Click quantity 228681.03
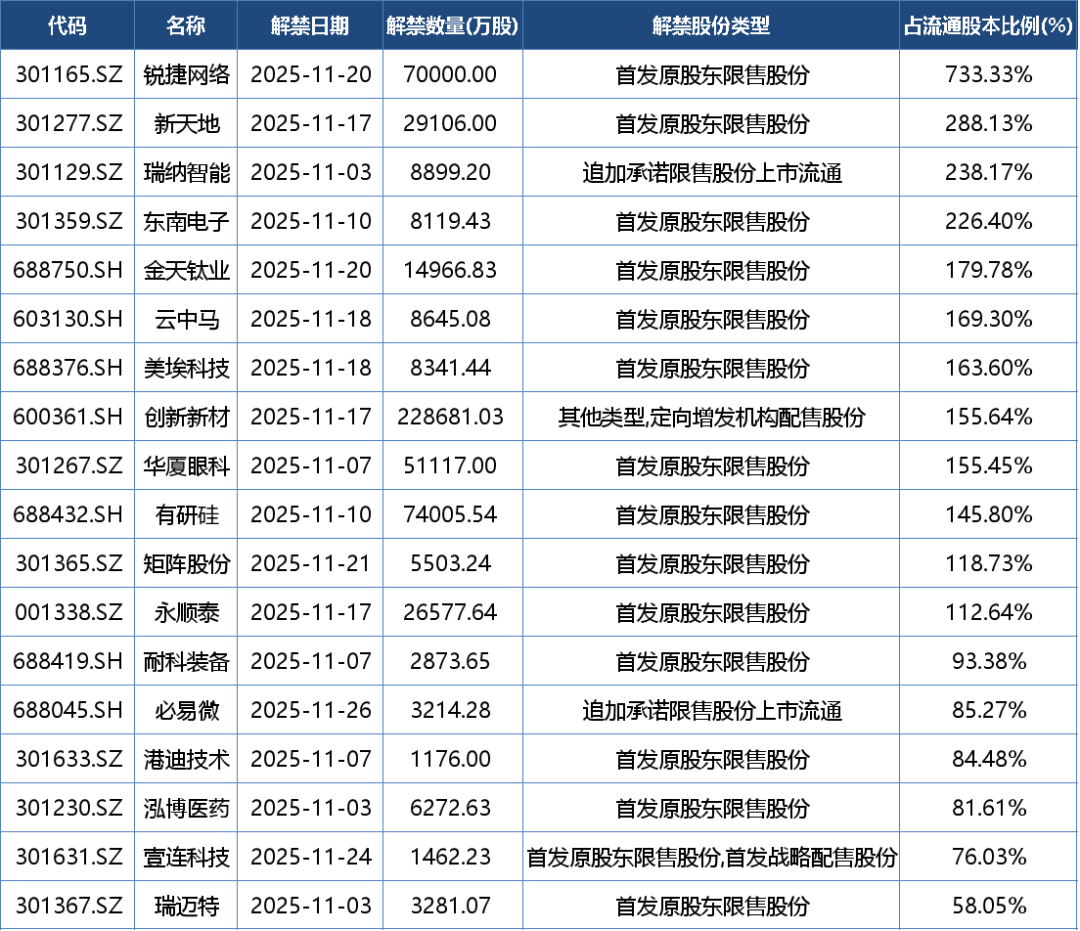 point(450,417)
